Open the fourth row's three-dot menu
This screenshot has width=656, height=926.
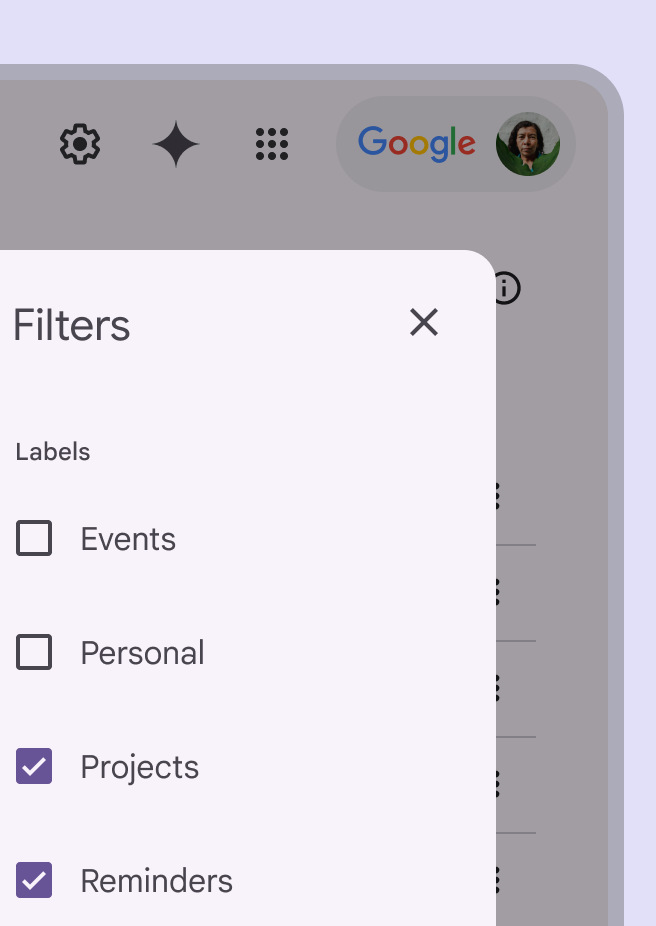[498, 784]
